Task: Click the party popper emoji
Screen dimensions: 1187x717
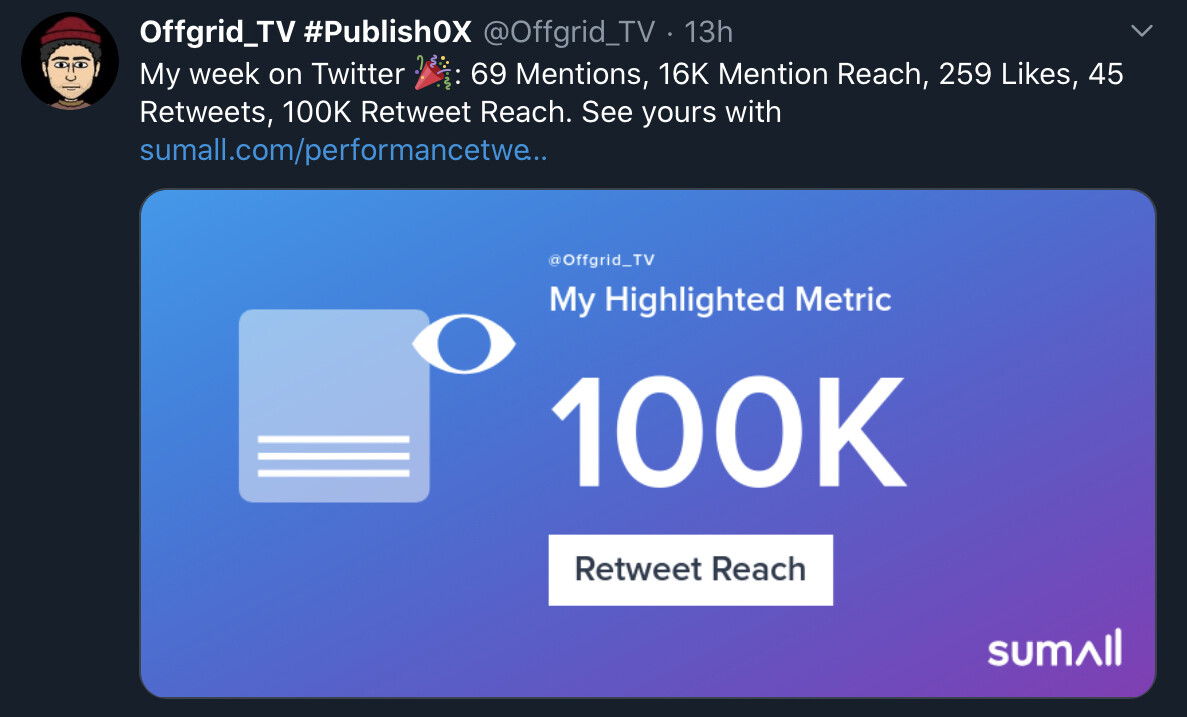Action: (x=432, y=73)
